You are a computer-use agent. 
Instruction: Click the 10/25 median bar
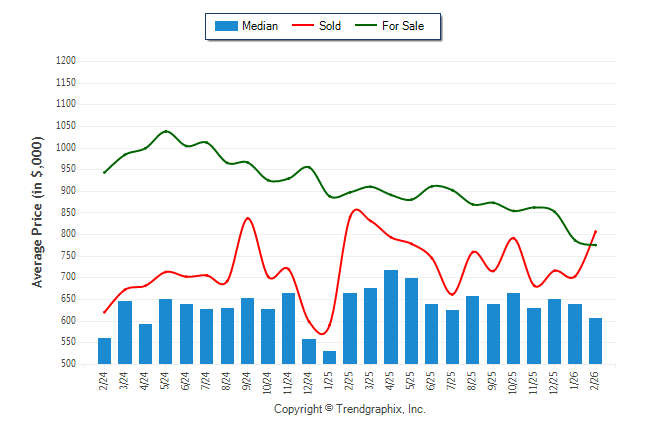click(513, 328)
